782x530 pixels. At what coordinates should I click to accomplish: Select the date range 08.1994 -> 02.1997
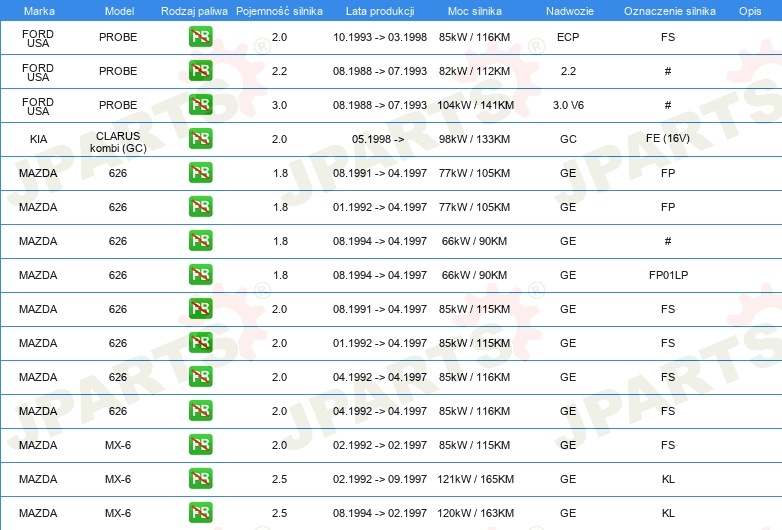click(x=380, y=513)
